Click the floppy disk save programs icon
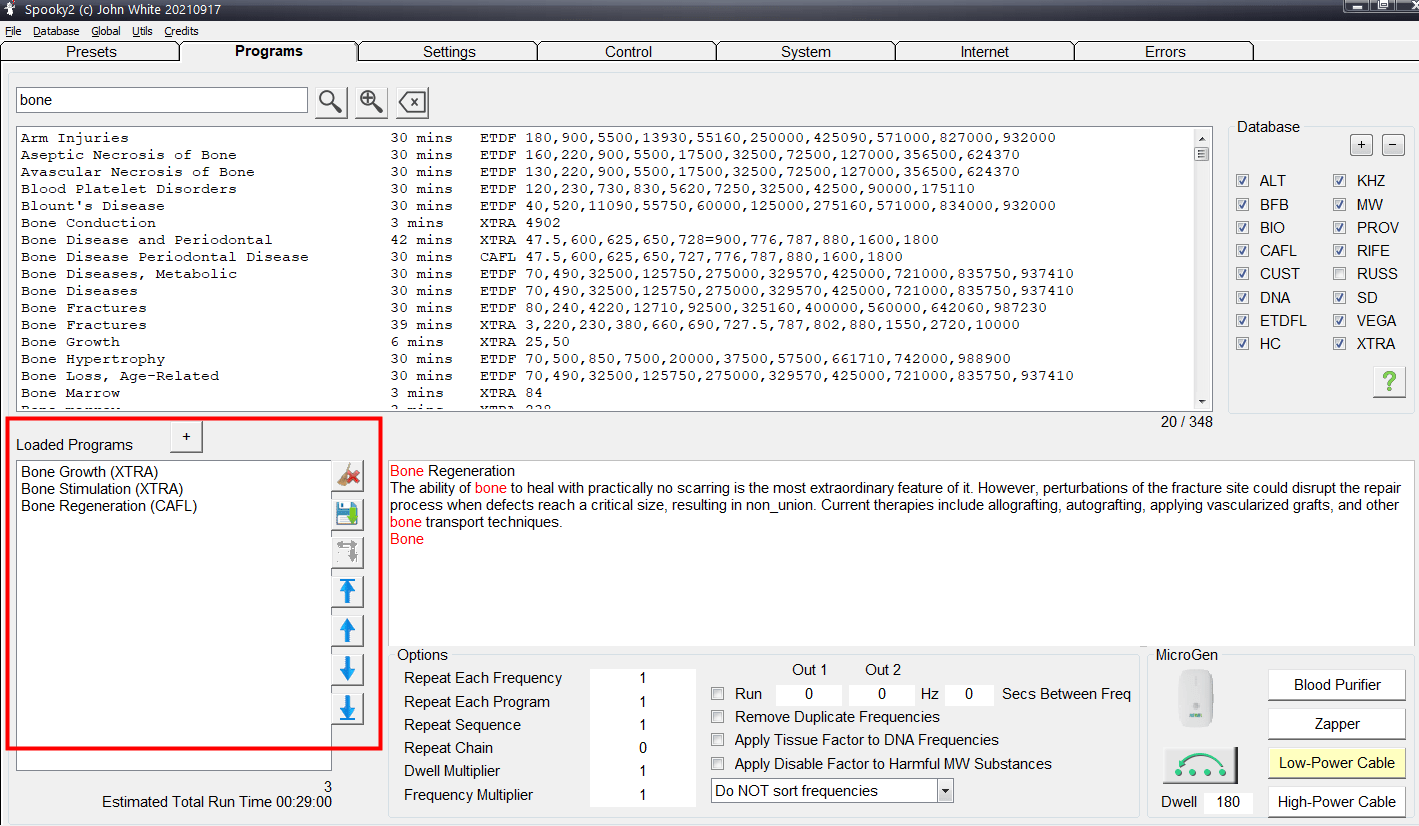Image resolution: width=1419 pixels, height=826 pixels. 348,514
